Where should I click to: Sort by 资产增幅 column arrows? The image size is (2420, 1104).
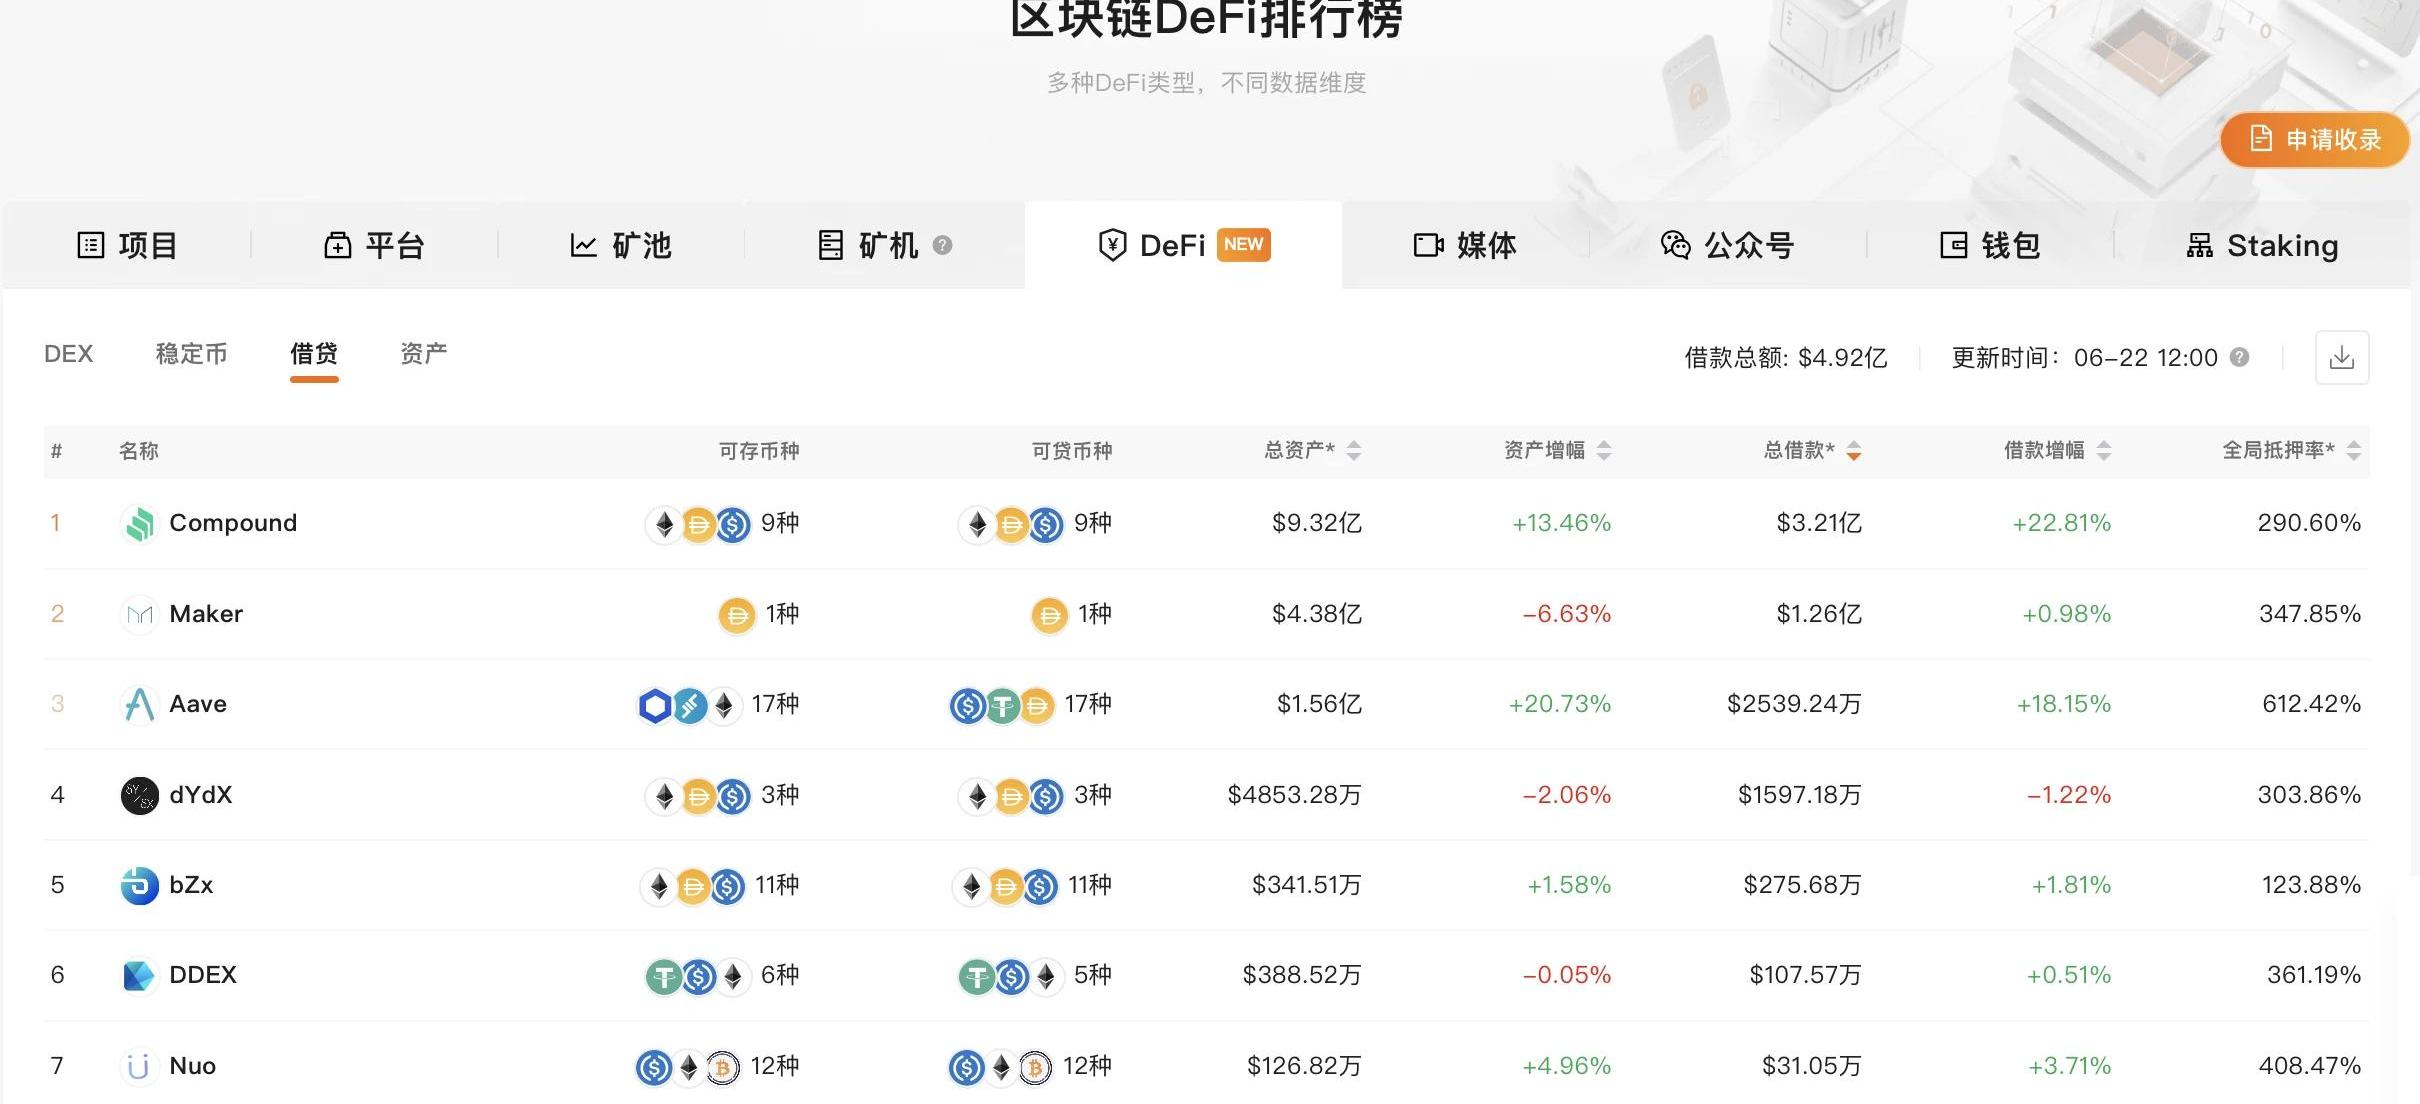[1604, 451]
